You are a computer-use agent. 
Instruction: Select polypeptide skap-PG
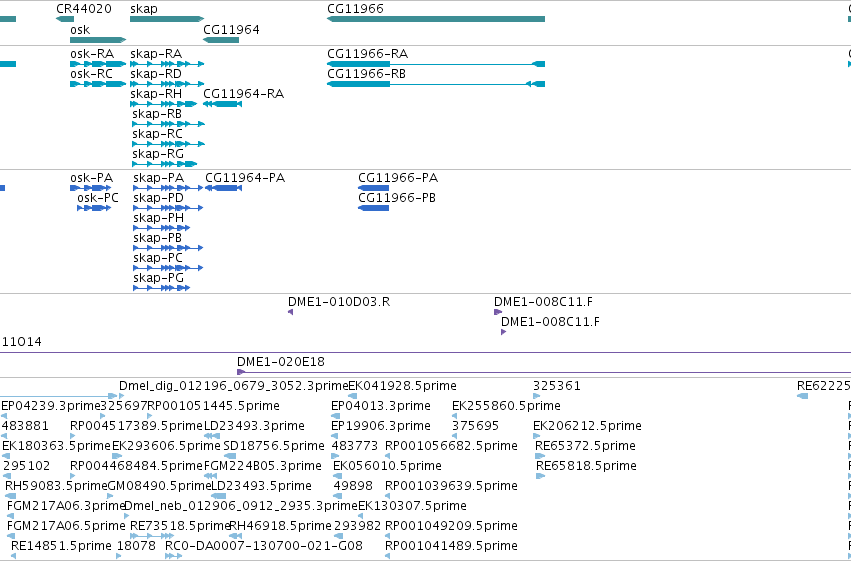(x=162, y=288)
